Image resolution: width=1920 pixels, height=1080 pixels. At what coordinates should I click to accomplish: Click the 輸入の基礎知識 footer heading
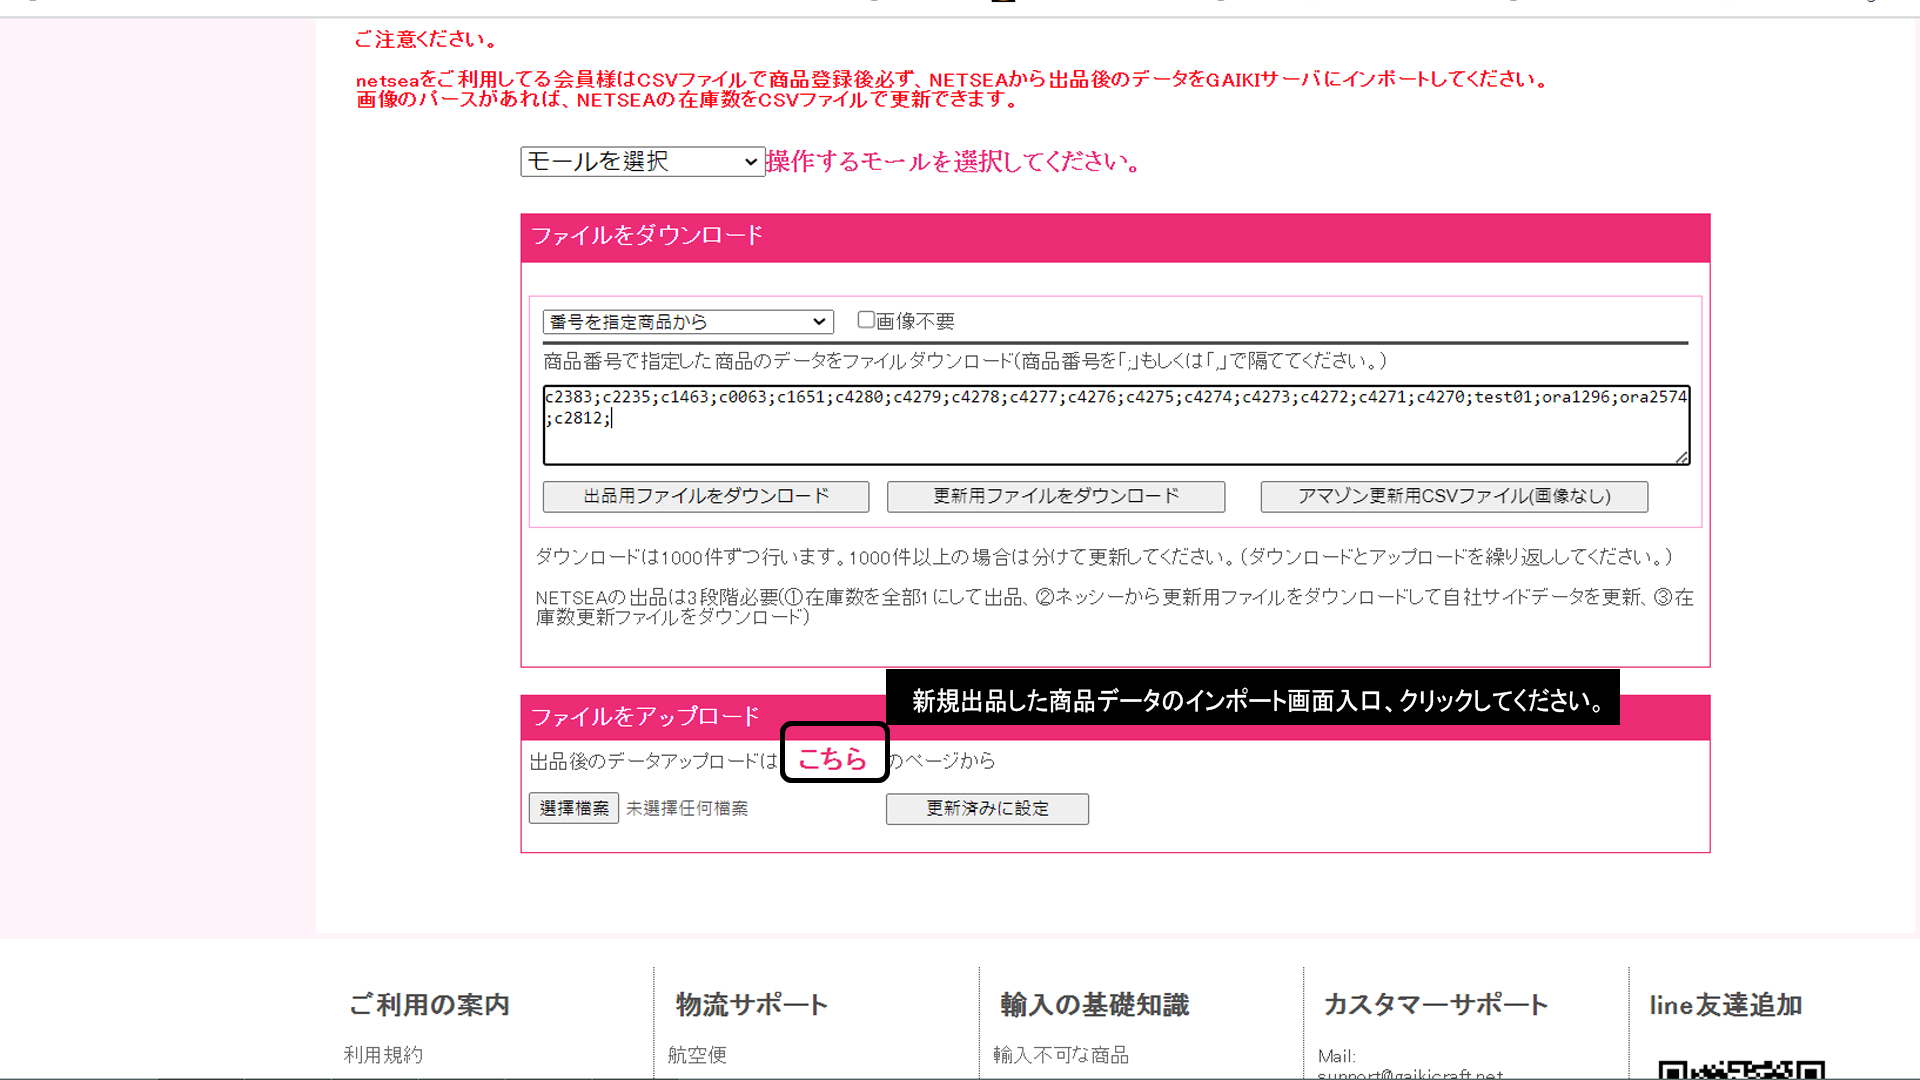coord(1094,1005)
